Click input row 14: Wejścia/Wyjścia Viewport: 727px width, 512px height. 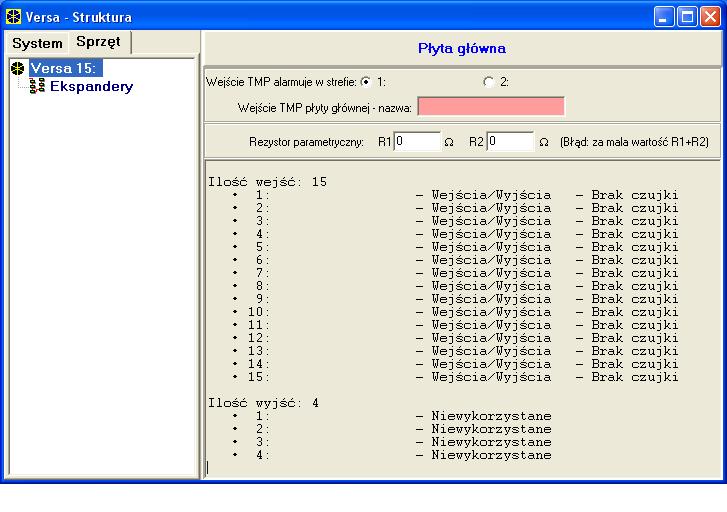coord(491,364)
